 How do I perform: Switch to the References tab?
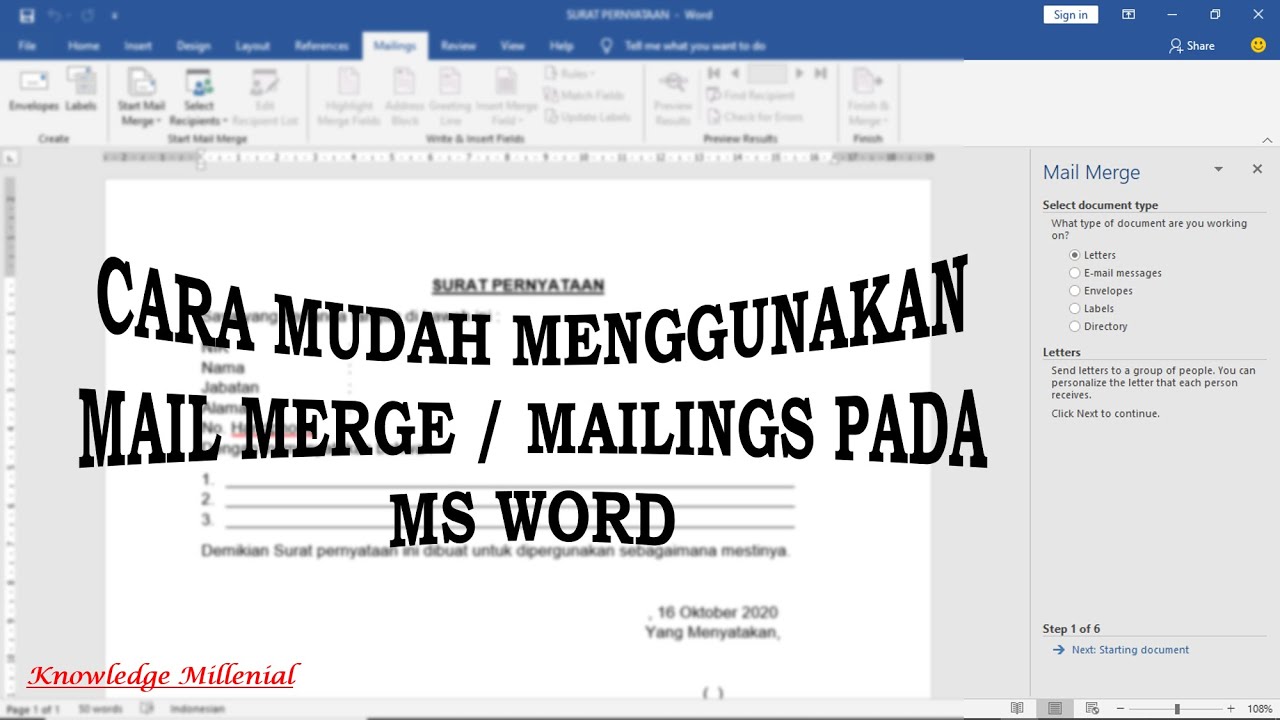coord(321,46)
